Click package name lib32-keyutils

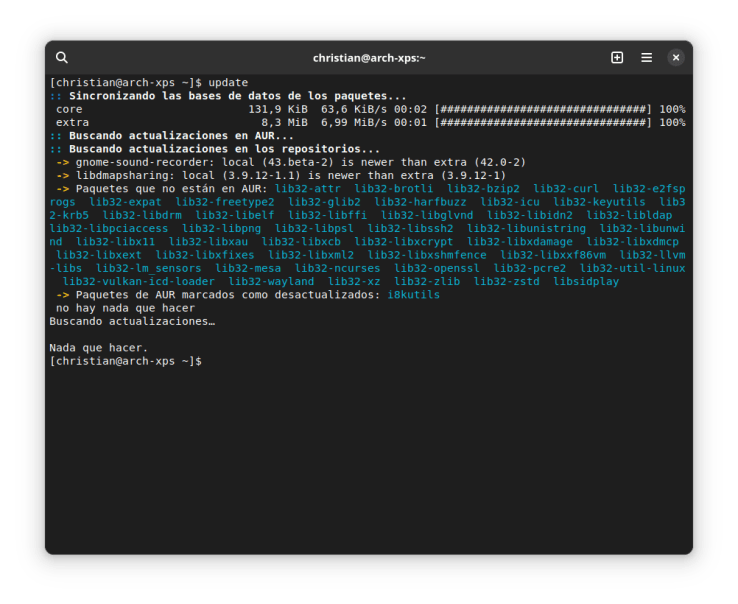click(599, 202)
